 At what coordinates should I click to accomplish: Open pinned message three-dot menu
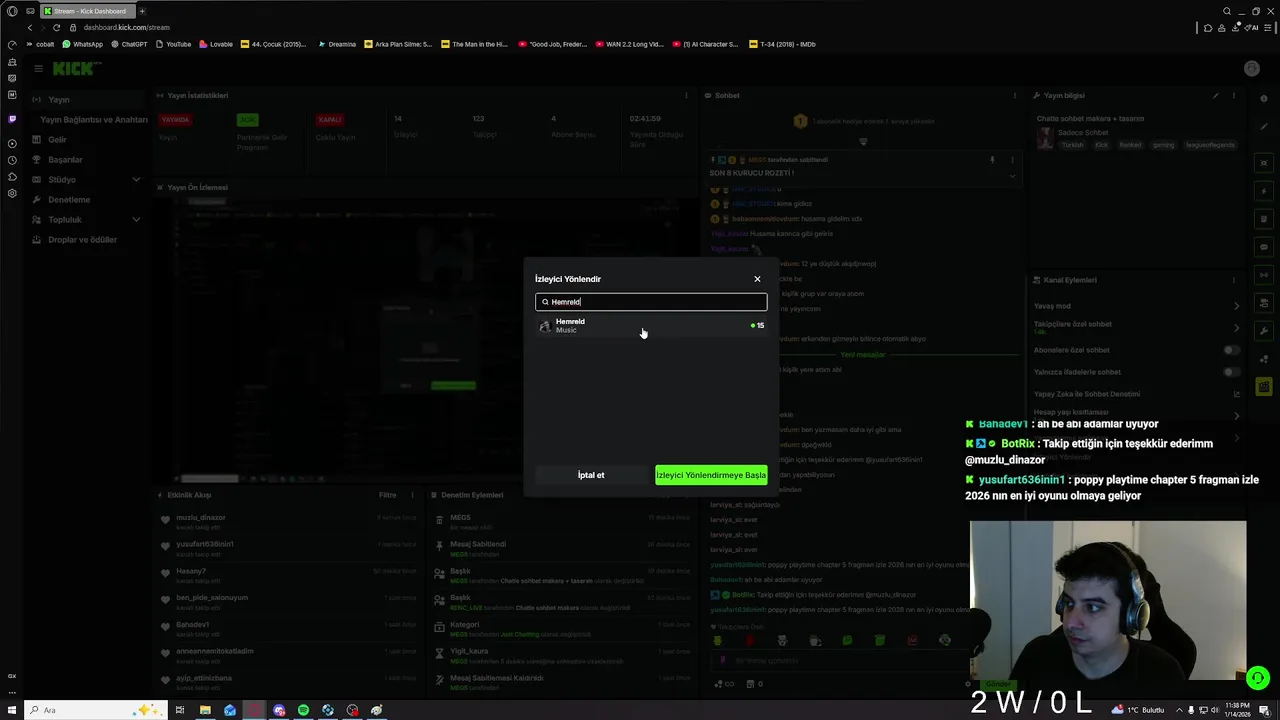(x=1012, y=160)
